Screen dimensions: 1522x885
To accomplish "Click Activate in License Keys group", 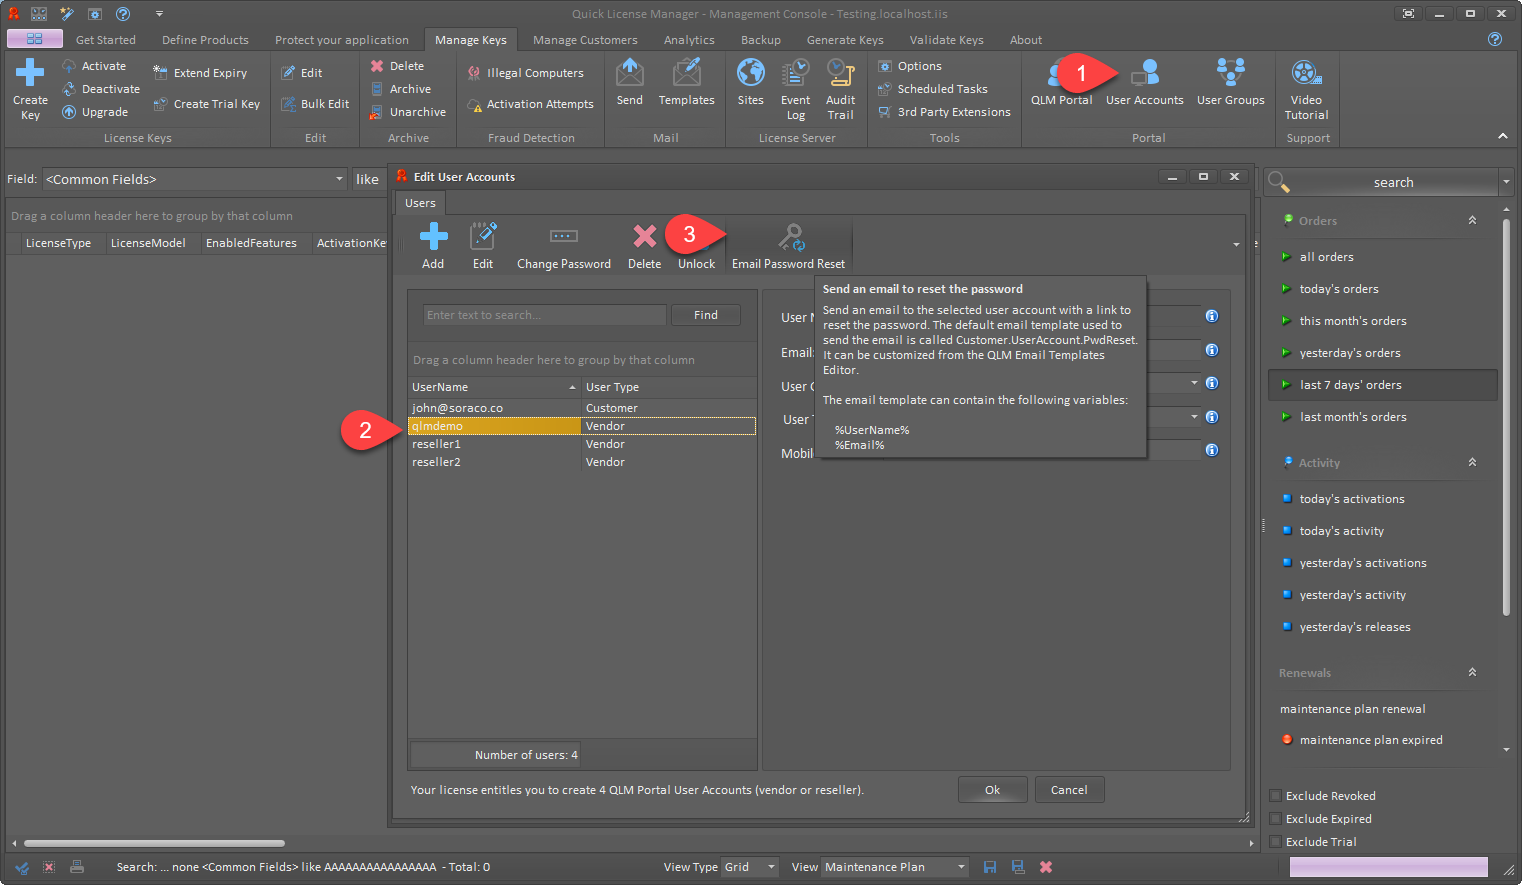I will pyautogui.click(x=94, y=66).
